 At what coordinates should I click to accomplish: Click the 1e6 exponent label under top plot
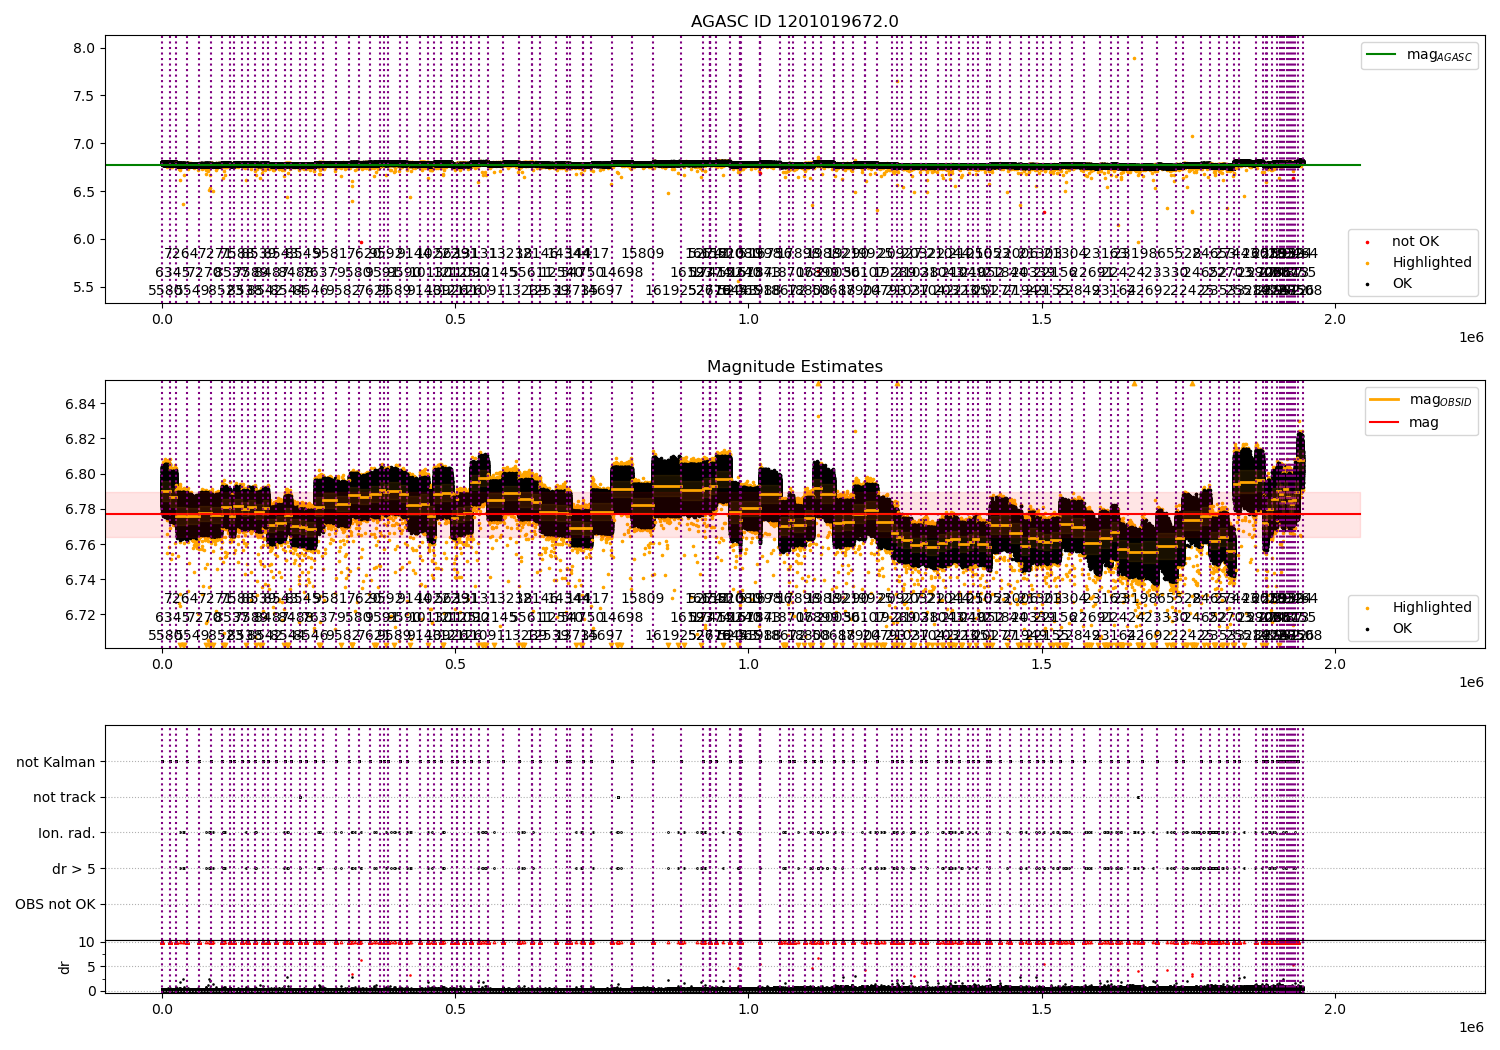click(x=1471, y=337)
